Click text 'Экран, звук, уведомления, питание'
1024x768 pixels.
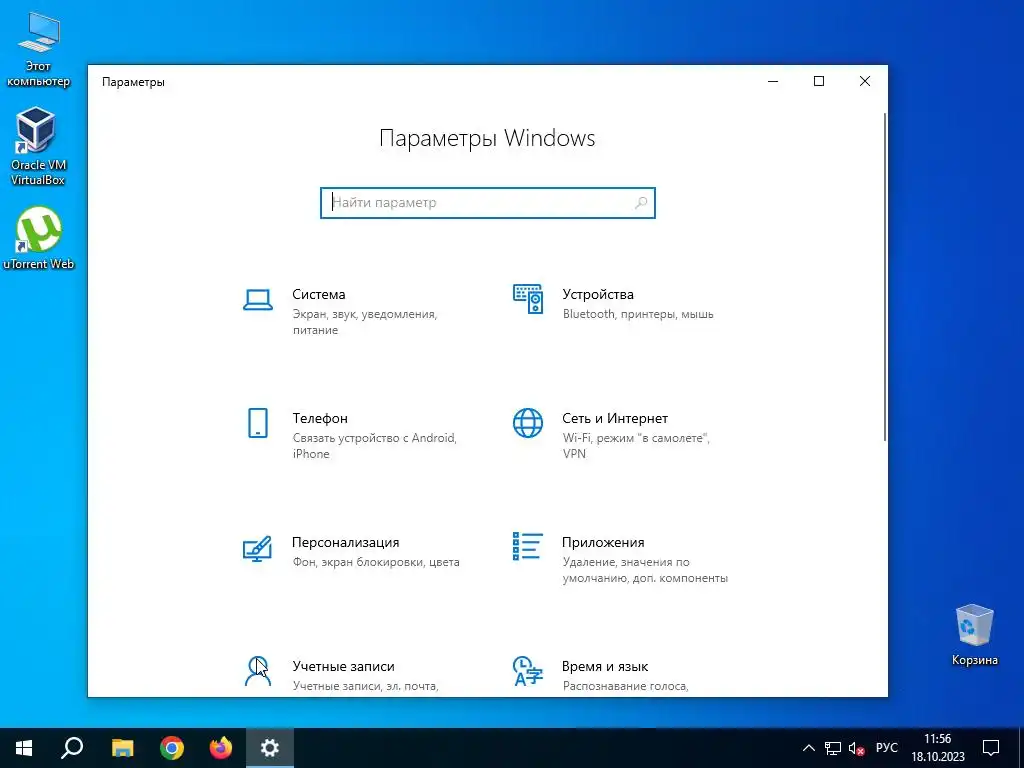(x=364, y=322)
